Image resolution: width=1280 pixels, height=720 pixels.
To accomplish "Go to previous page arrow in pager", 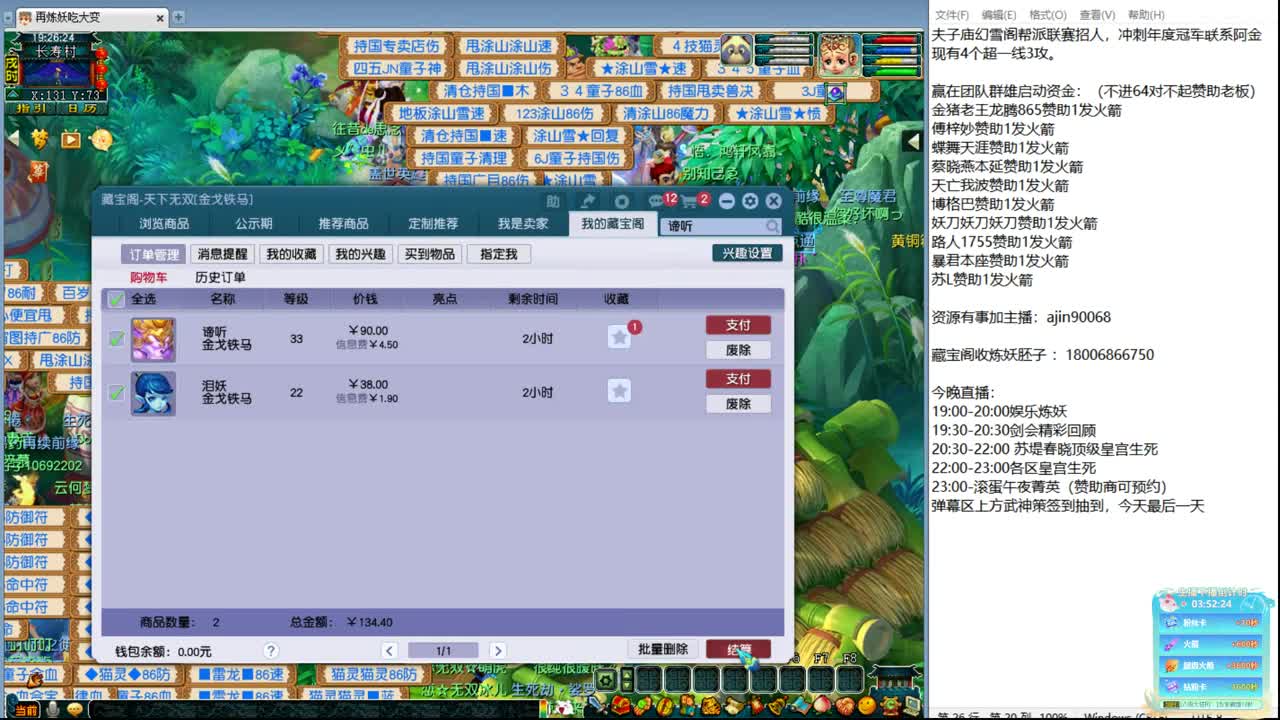I will click(x=390, y=651).
